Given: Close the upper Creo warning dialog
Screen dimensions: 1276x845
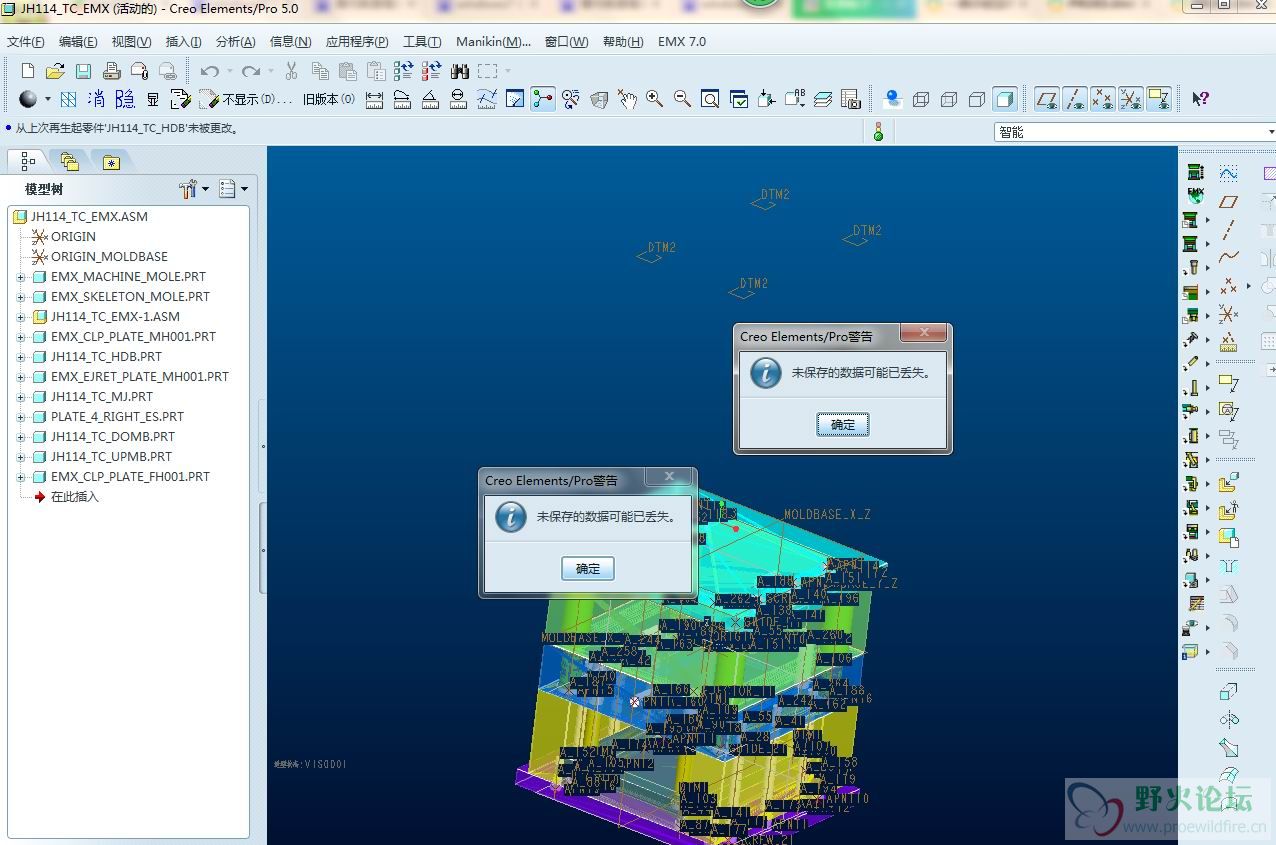Looking at the screenshot, I should (x=925, y=333).
